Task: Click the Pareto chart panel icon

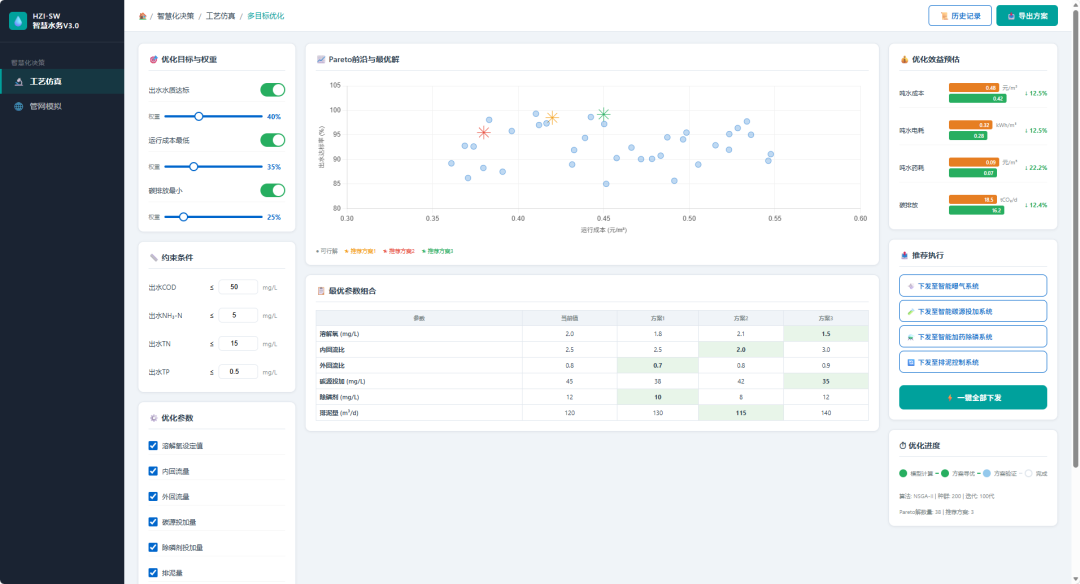Action: coord(321,59)
